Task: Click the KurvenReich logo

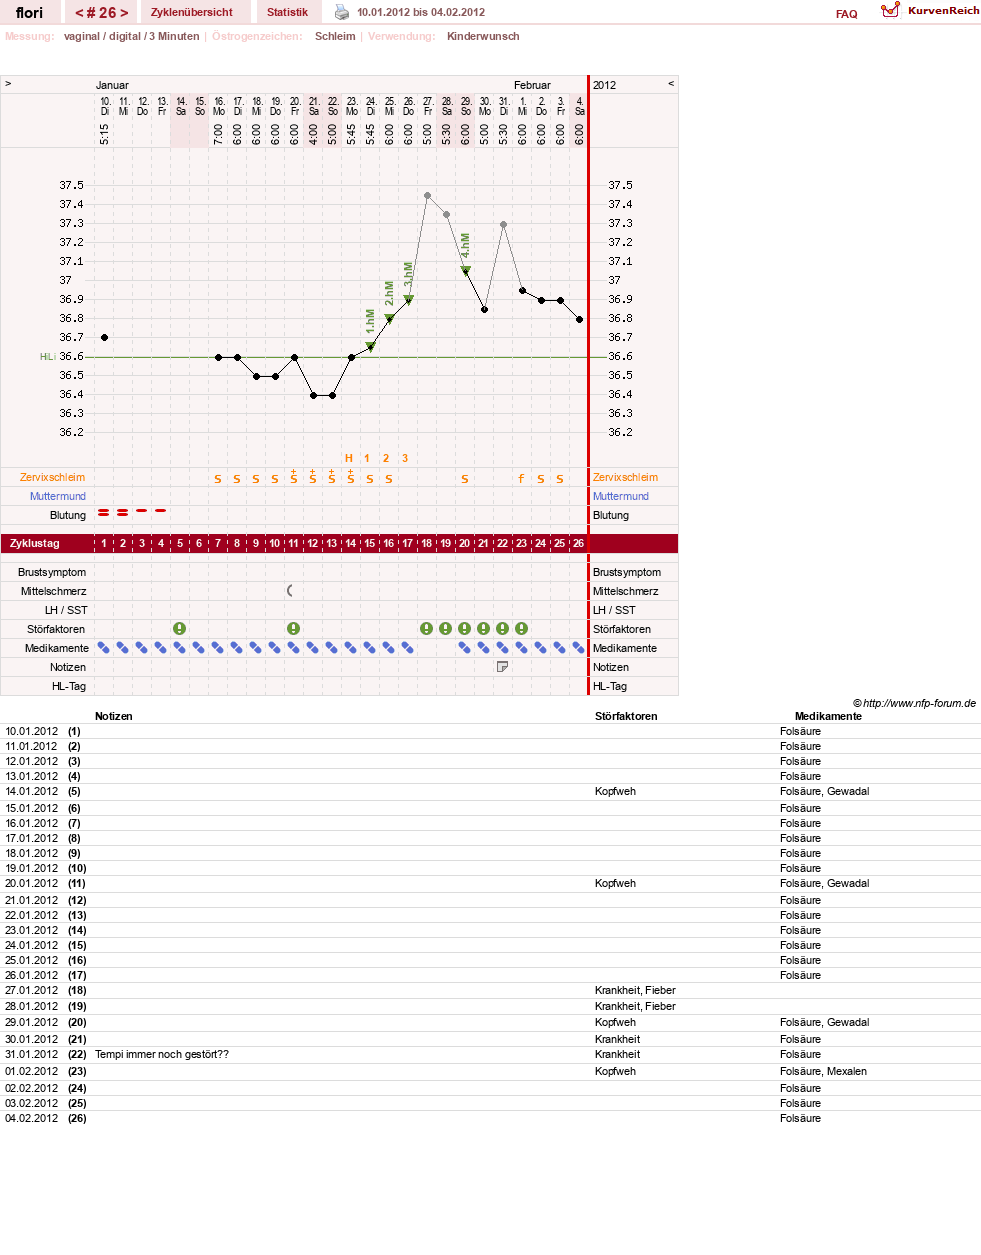Action: pyautogui.click(x=930, y=11)
